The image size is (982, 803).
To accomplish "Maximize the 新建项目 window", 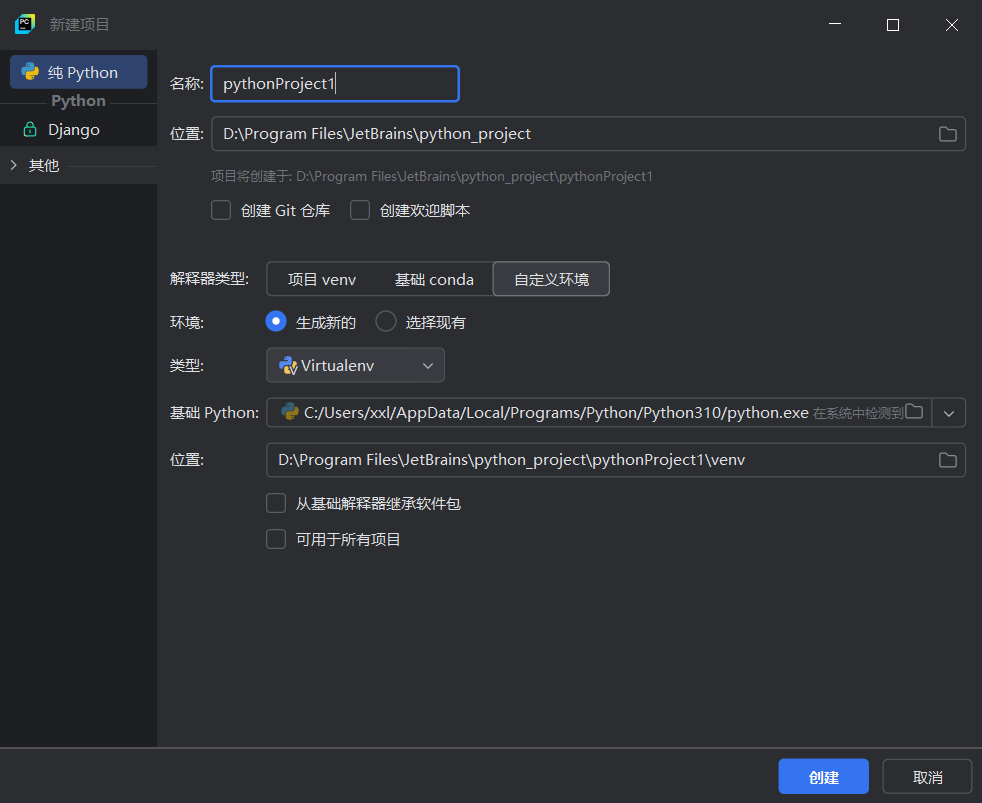I will click(893, 24).
